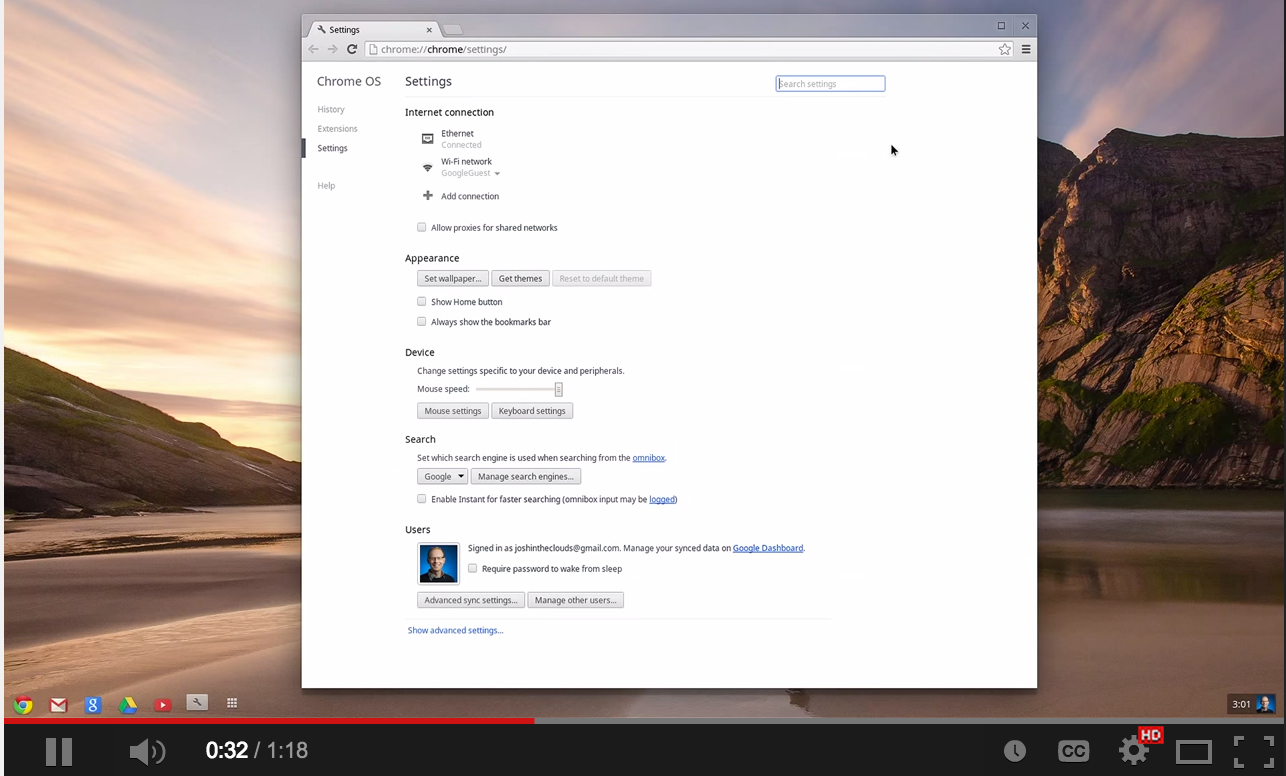Click the user profile picture
This screenshot has width=1286, height=776.
pos(439,563)
